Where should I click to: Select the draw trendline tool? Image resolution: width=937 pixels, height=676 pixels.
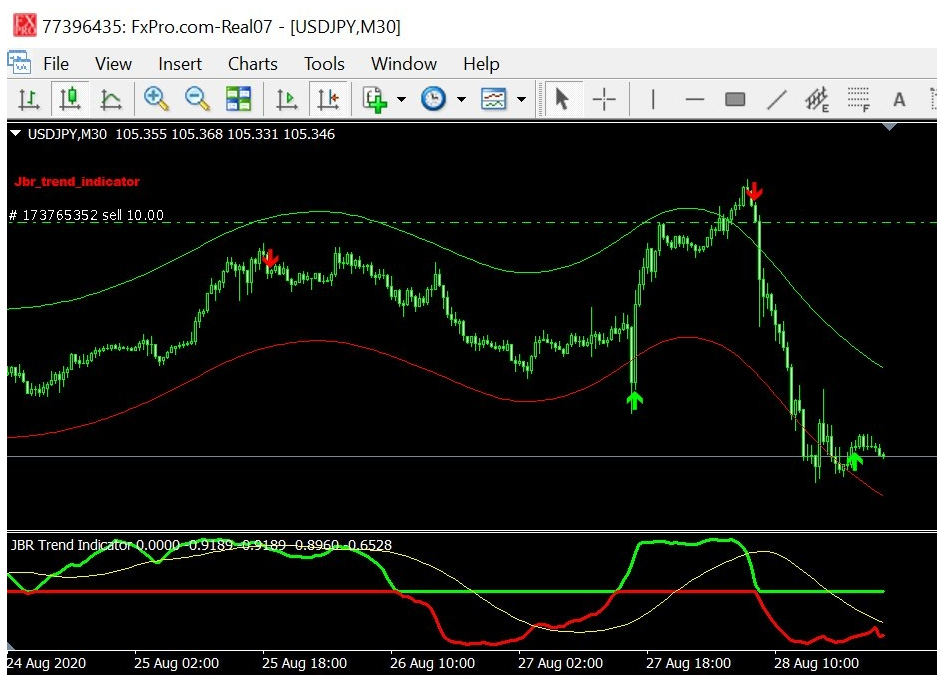tap(776, 99)
